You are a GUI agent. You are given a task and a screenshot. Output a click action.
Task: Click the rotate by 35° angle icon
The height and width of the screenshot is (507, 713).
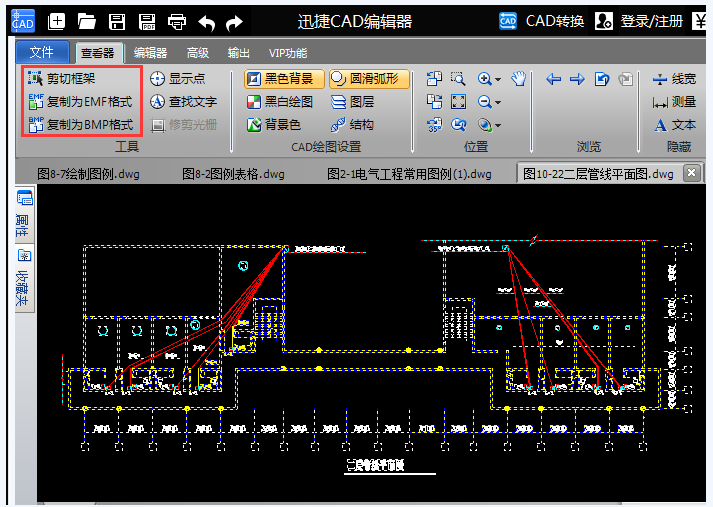(x=434, y=124)
